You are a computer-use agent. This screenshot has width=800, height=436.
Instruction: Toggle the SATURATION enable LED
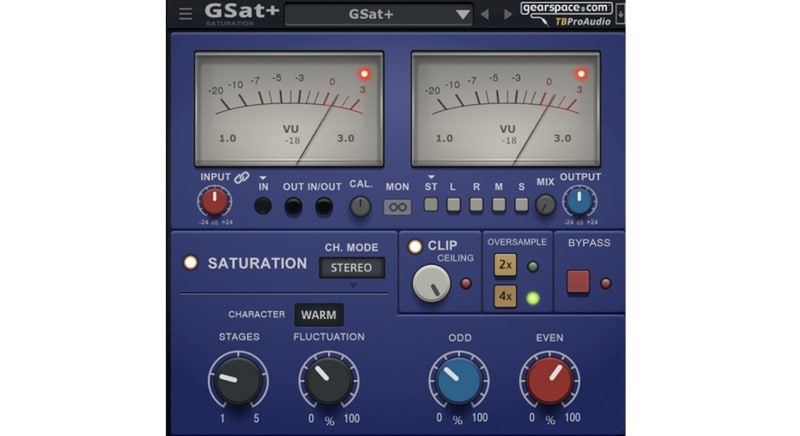pyautogui.click(x=190, y=263)
